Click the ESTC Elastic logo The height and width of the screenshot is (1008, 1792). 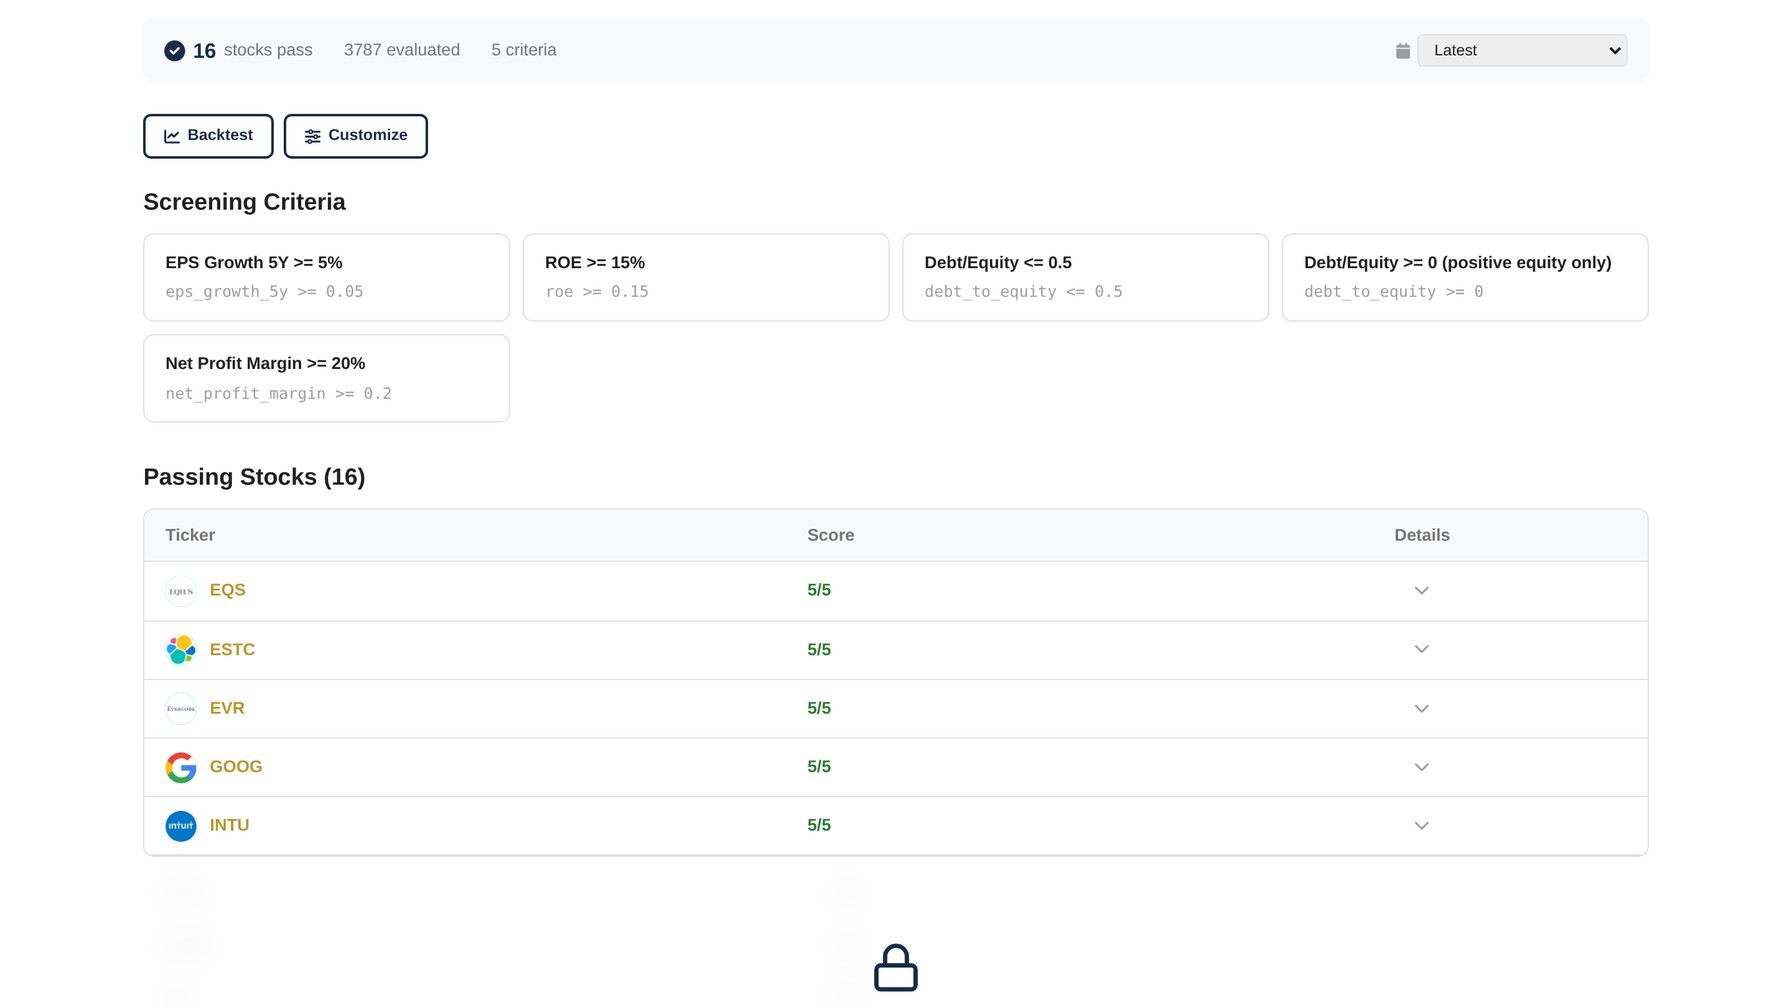pos(181,650)
